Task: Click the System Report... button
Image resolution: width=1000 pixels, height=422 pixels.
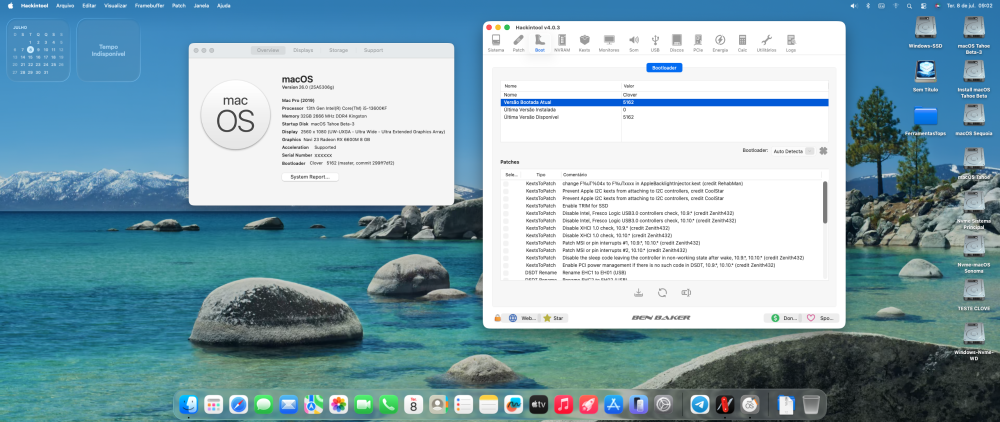Action: pos(310,177)
